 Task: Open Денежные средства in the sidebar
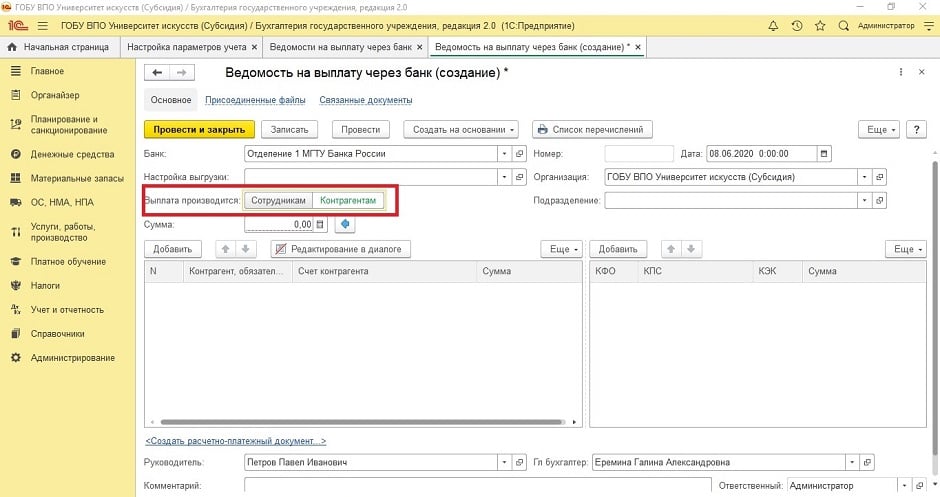(72, 154)
